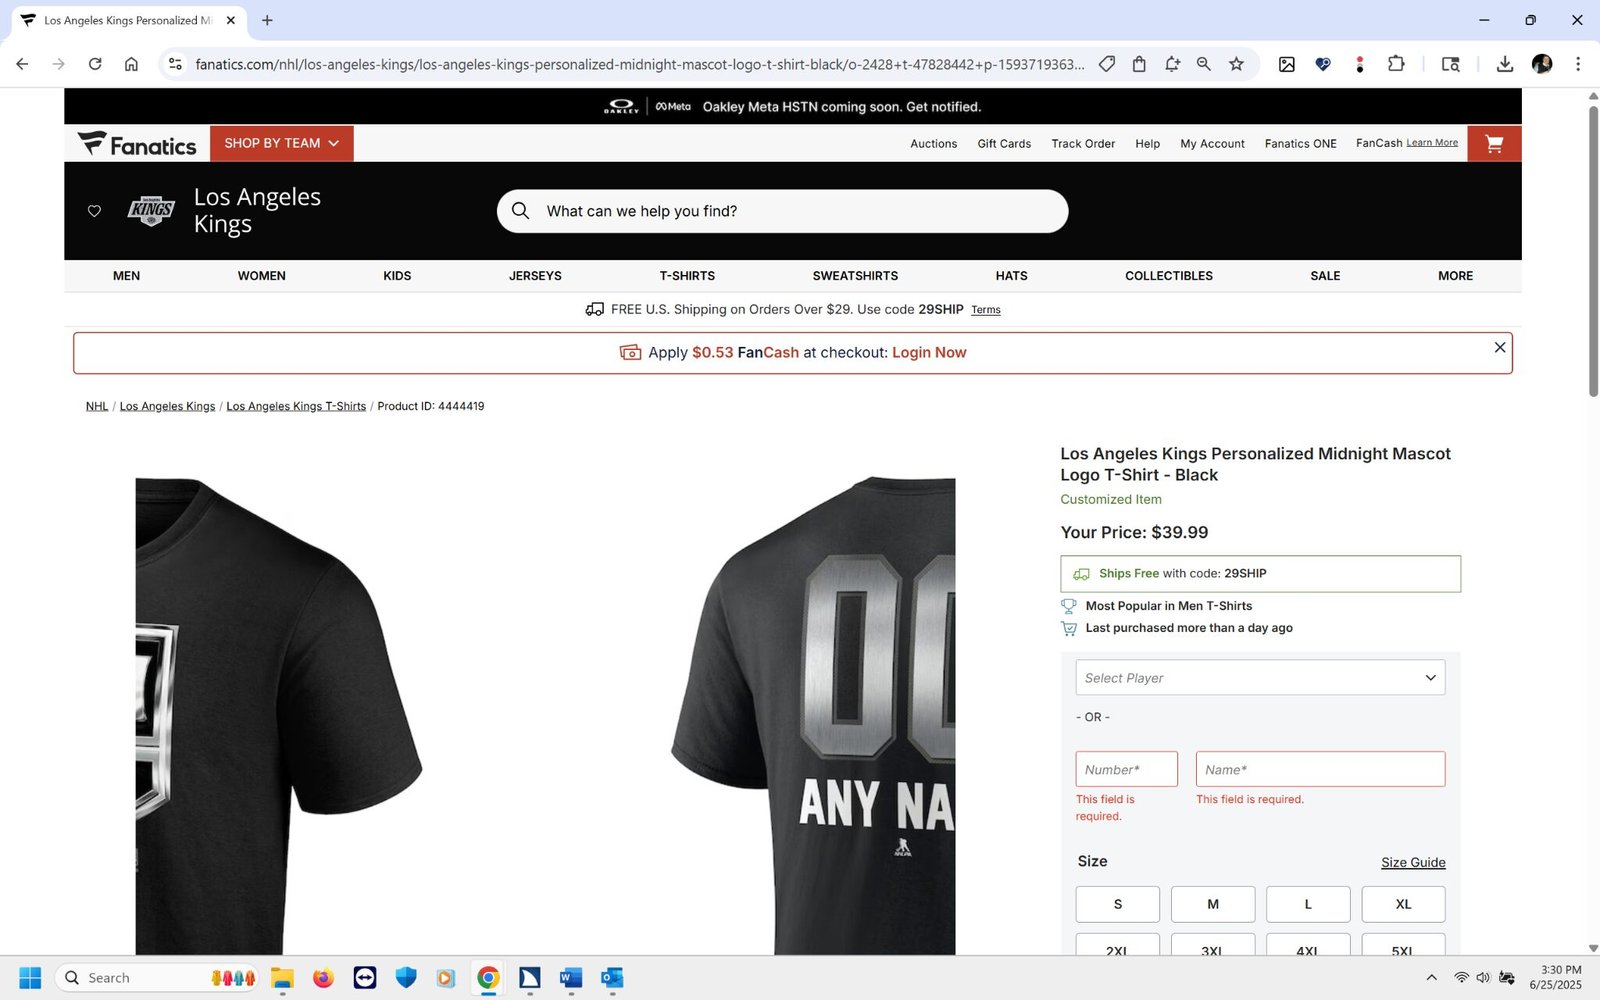Favorite the Kings with heart icon

(x=94, y=211)
